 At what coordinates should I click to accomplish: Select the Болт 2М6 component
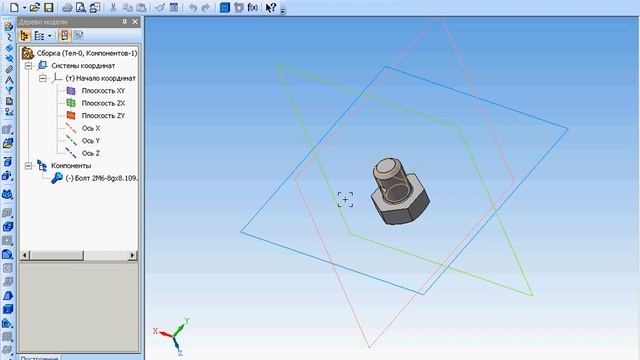point(102,178)
